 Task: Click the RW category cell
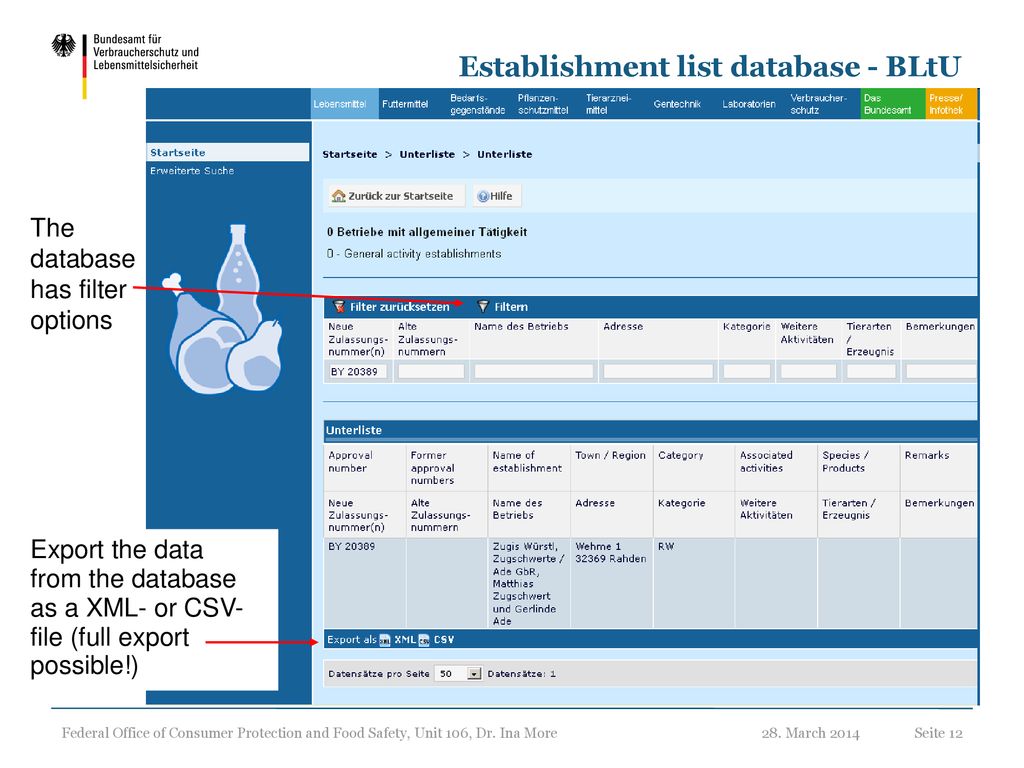tap(694, 584)
